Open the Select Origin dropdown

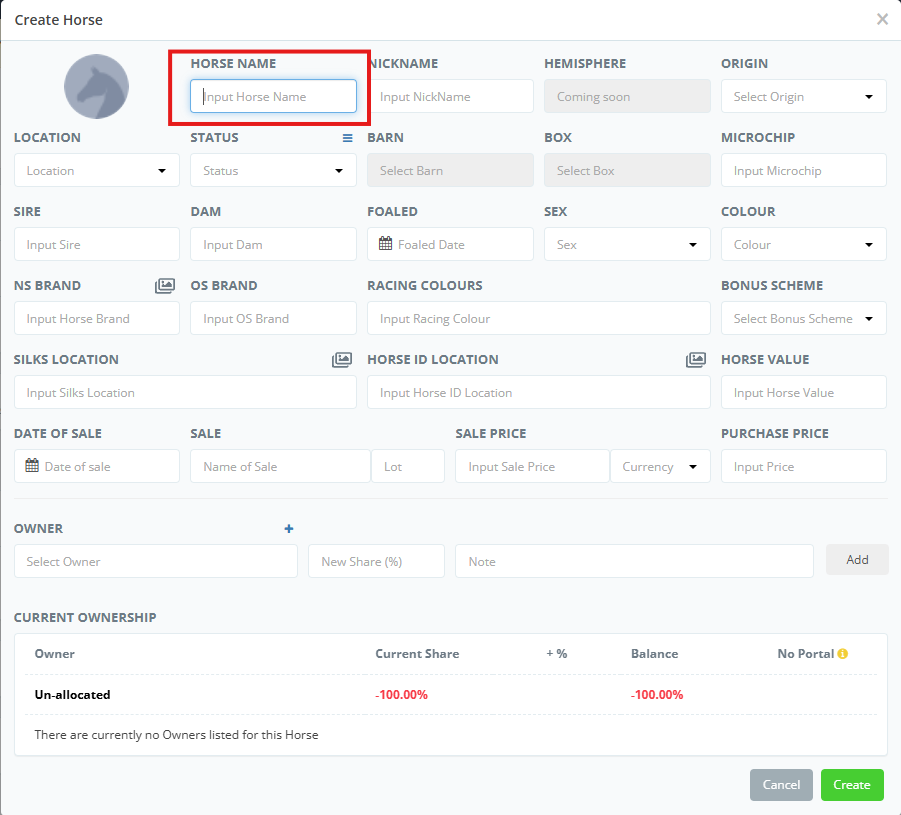(803, 97)
